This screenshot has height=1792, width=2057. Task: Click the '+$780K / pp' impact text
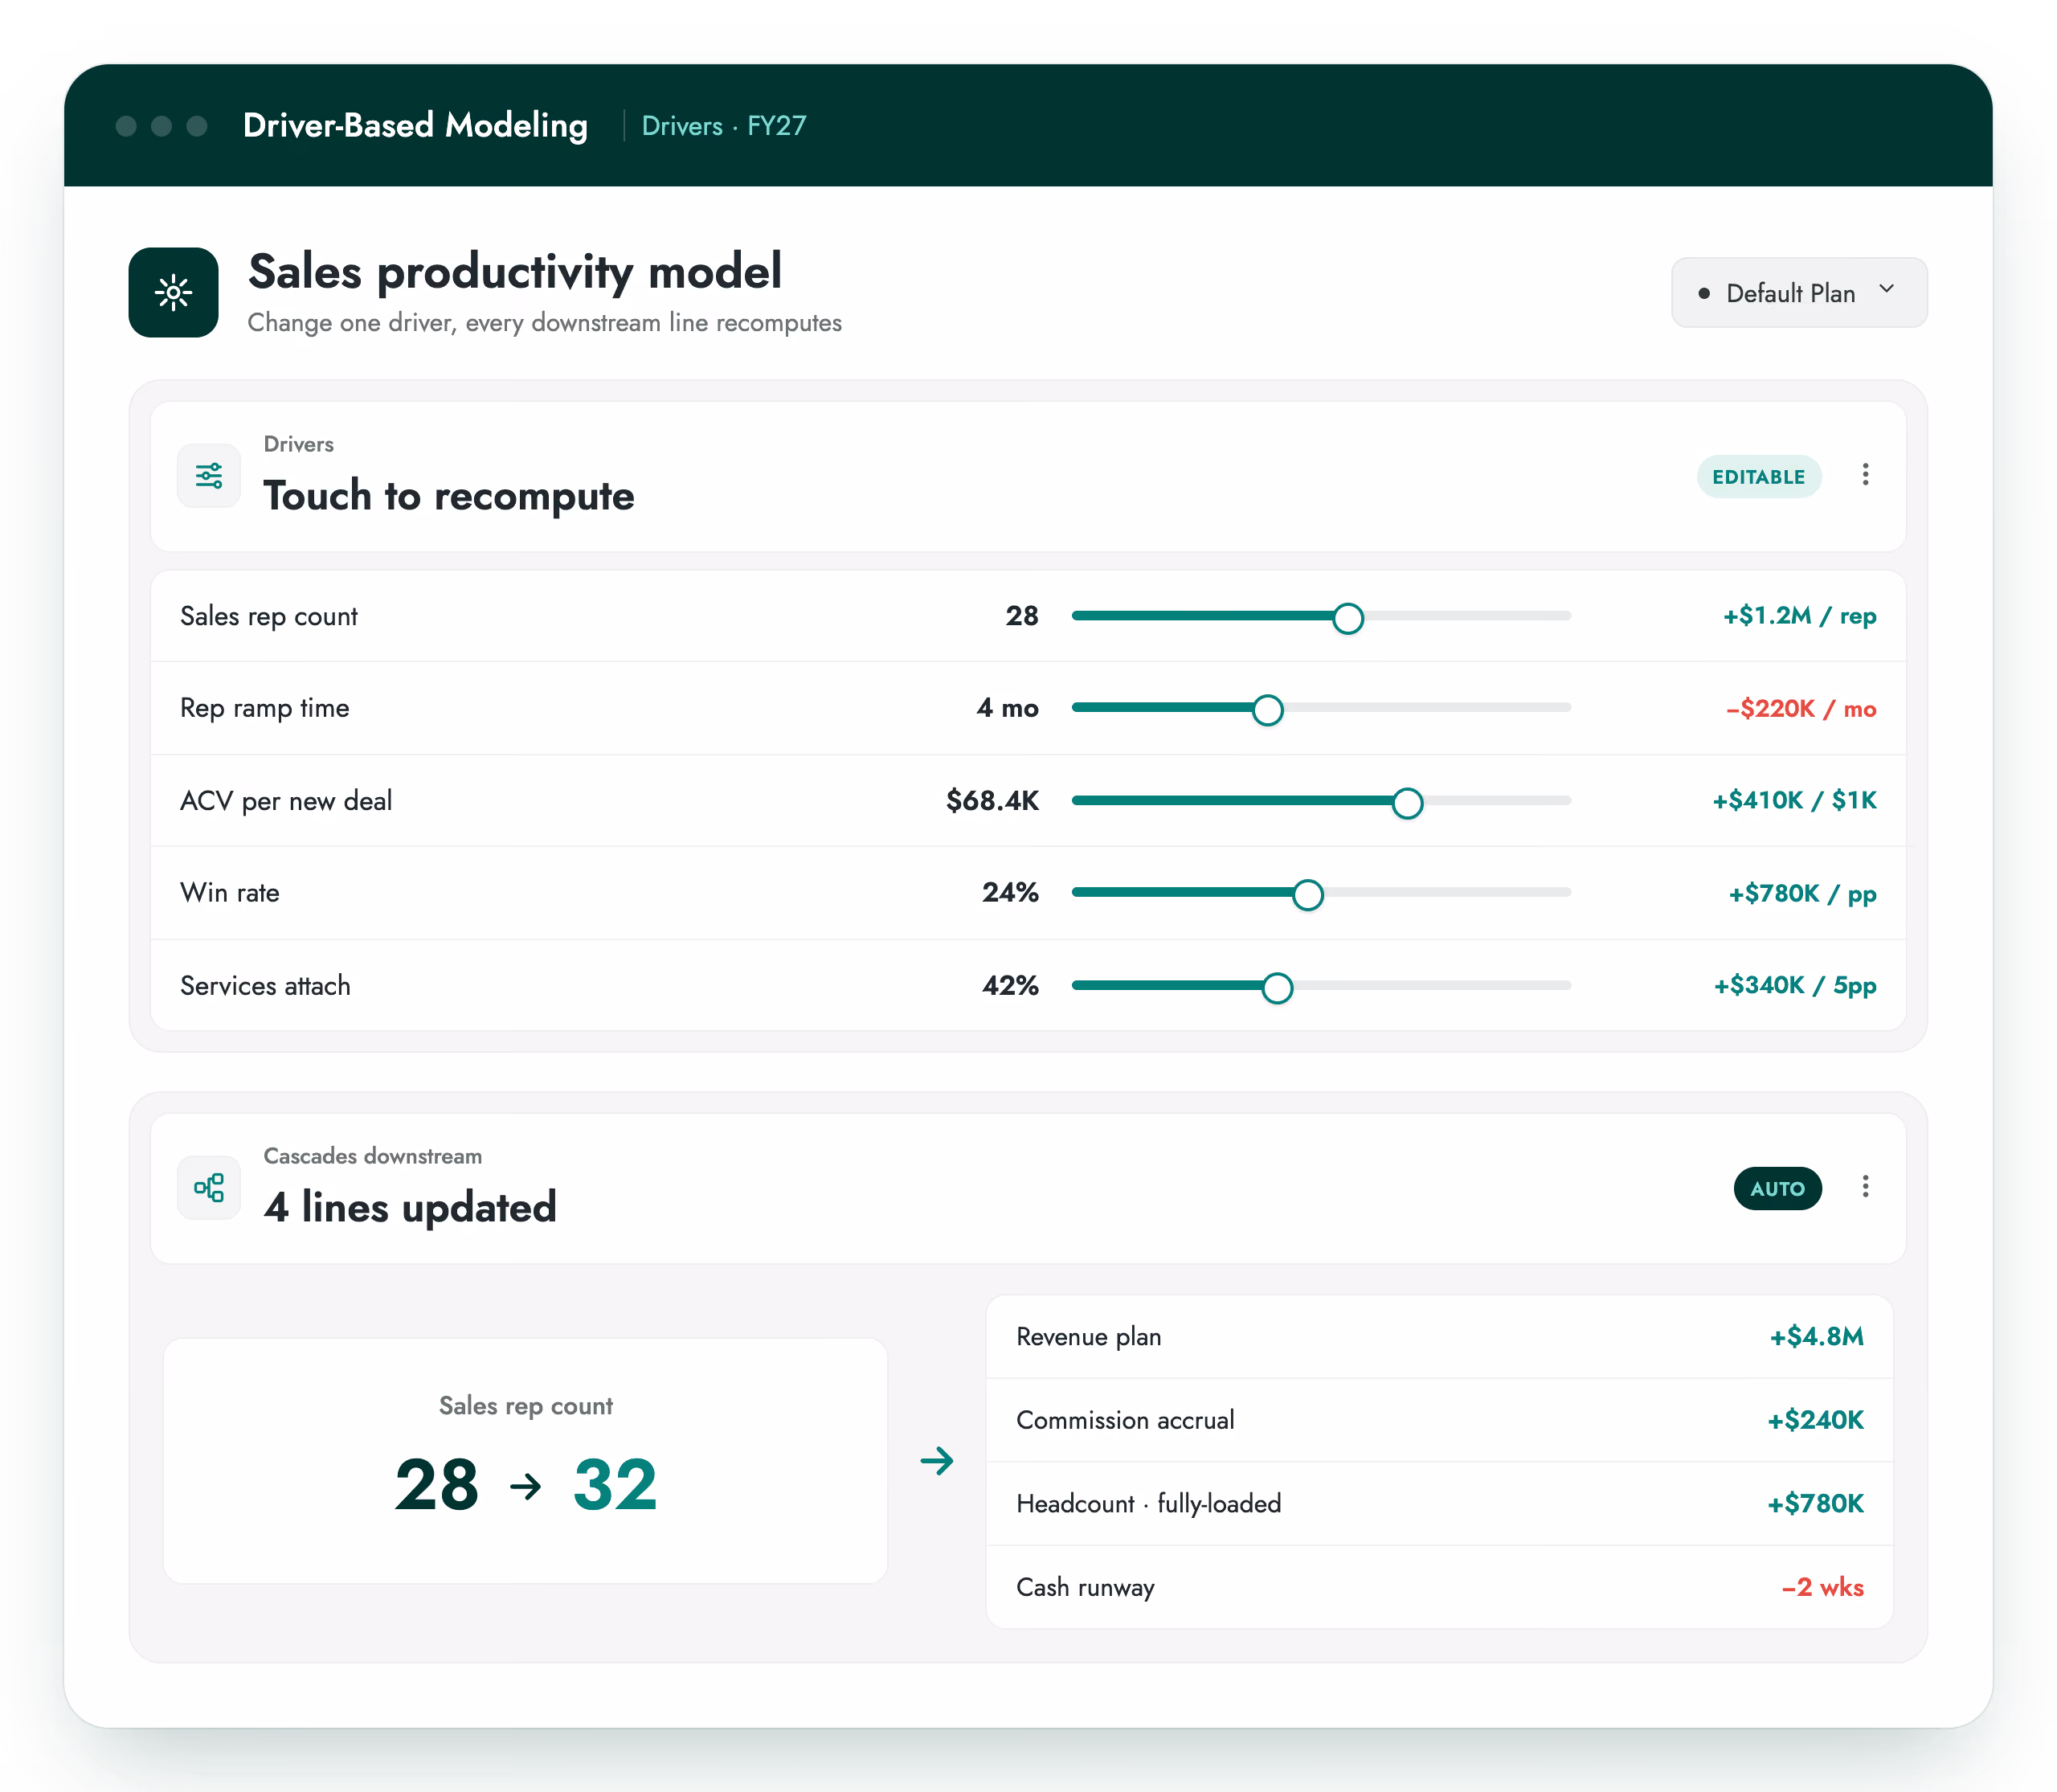1803,894
